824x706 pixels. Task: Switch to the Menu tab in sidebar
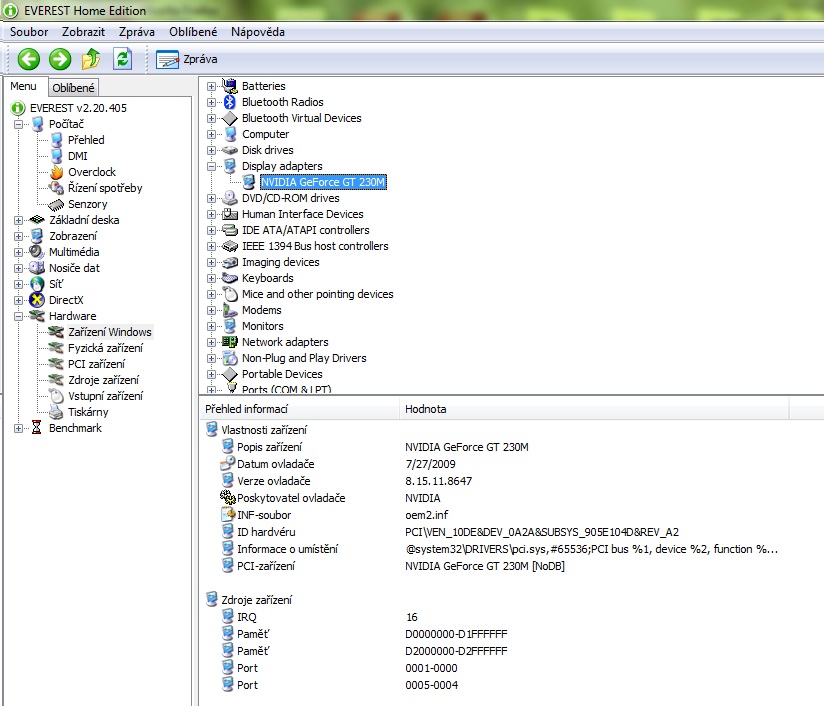24,86
